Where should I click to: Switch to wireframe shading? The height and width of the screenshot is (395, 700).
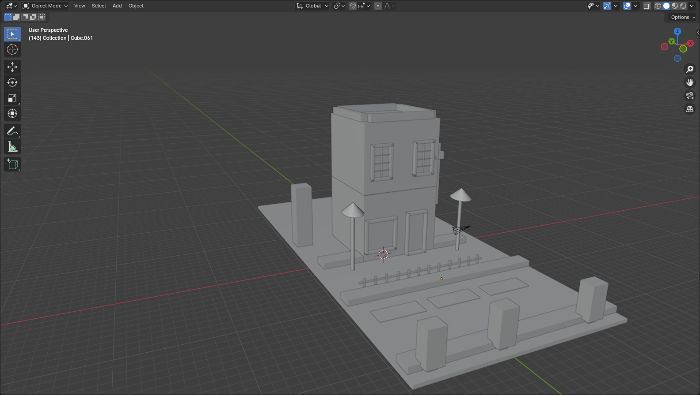click(658, 6)
